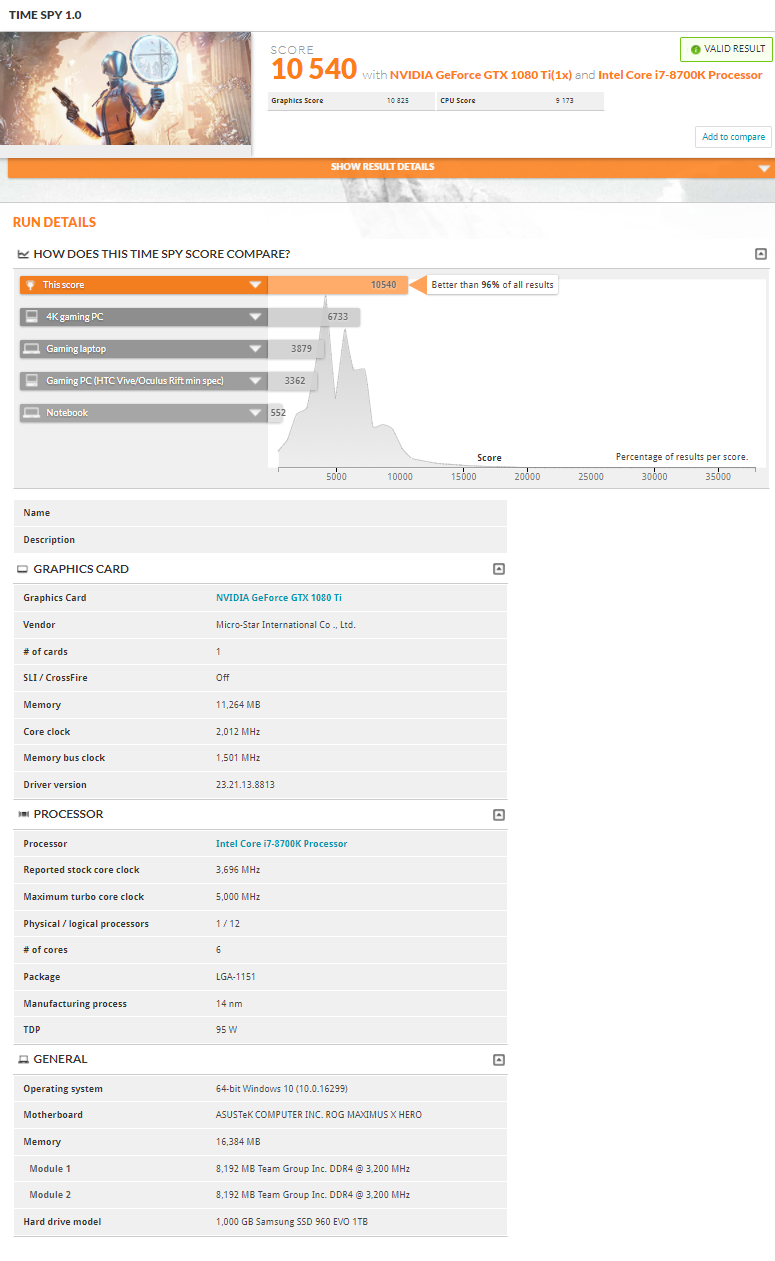Image resolution: width=775 pixels, height=1261 pixels.
Task: Select Module 1 memory details
Action: pos(313,1169)
